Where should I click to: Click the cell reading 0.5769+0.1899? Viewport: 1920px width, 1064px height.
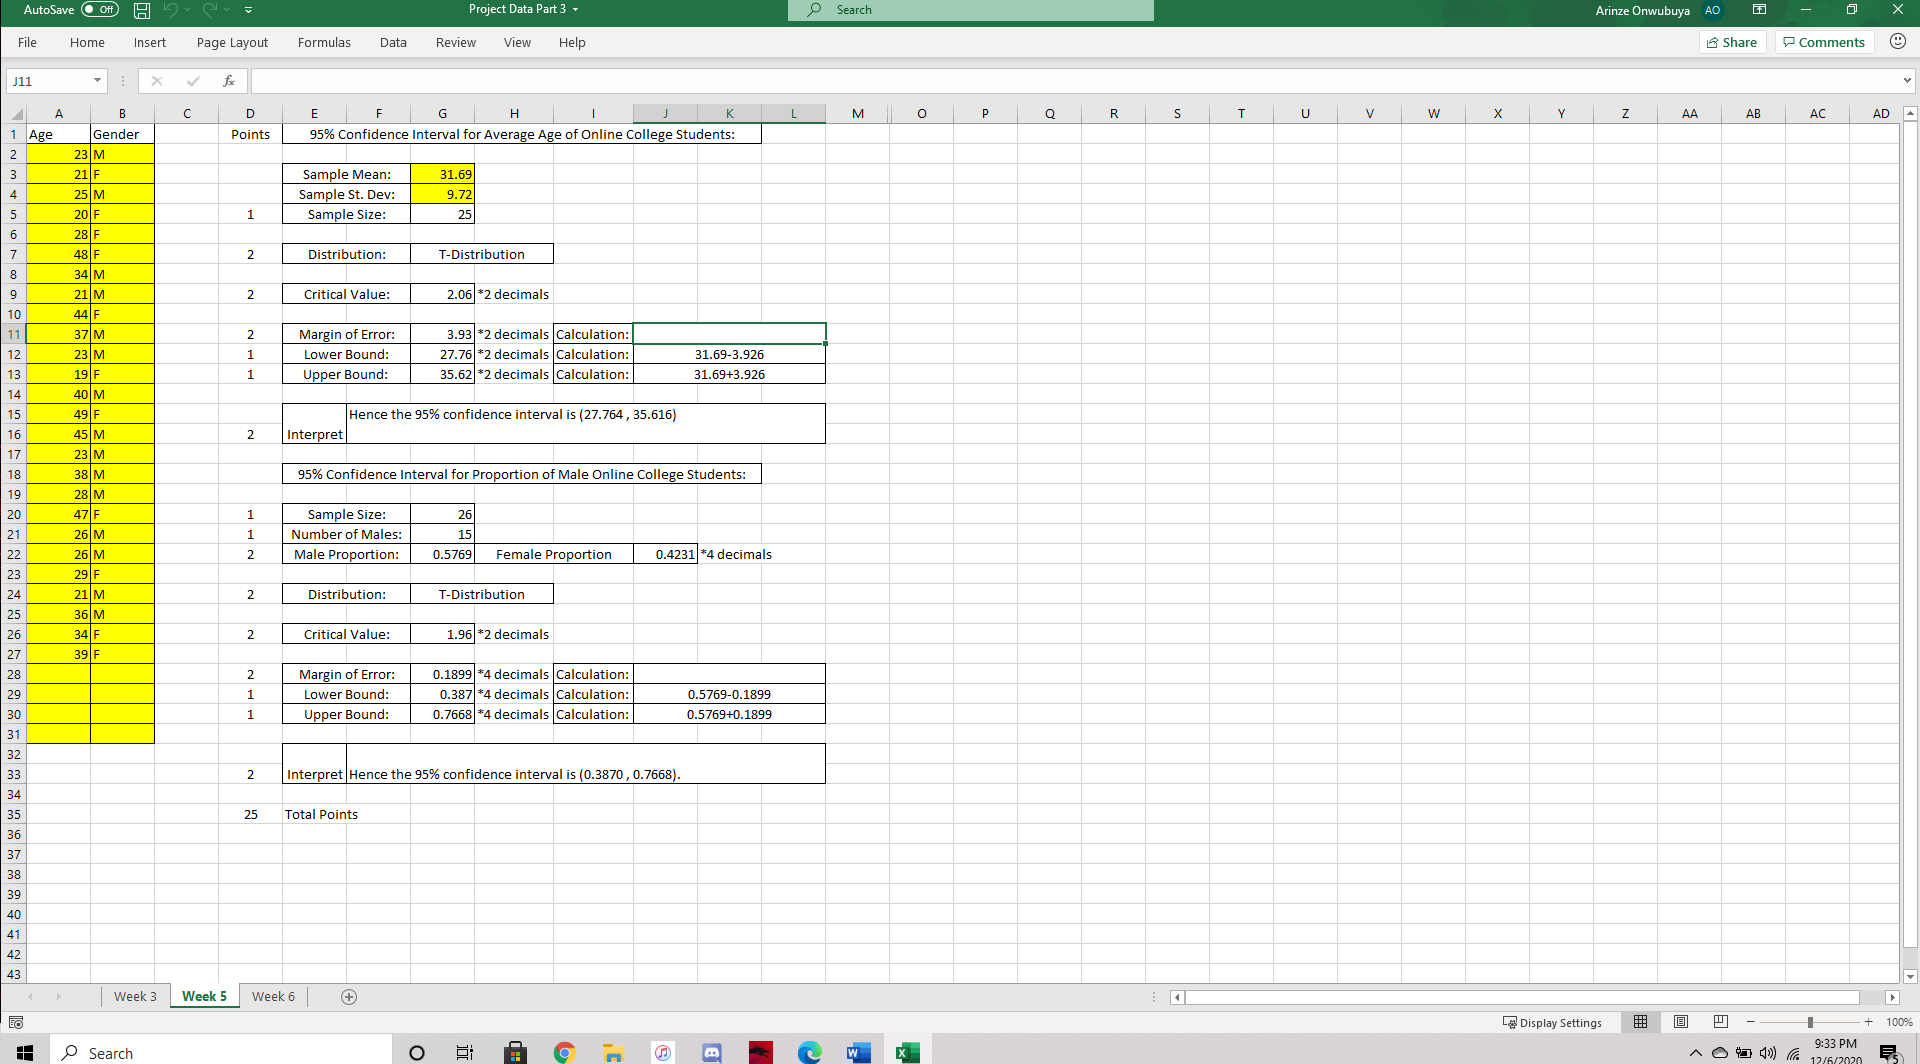(729, 714)
